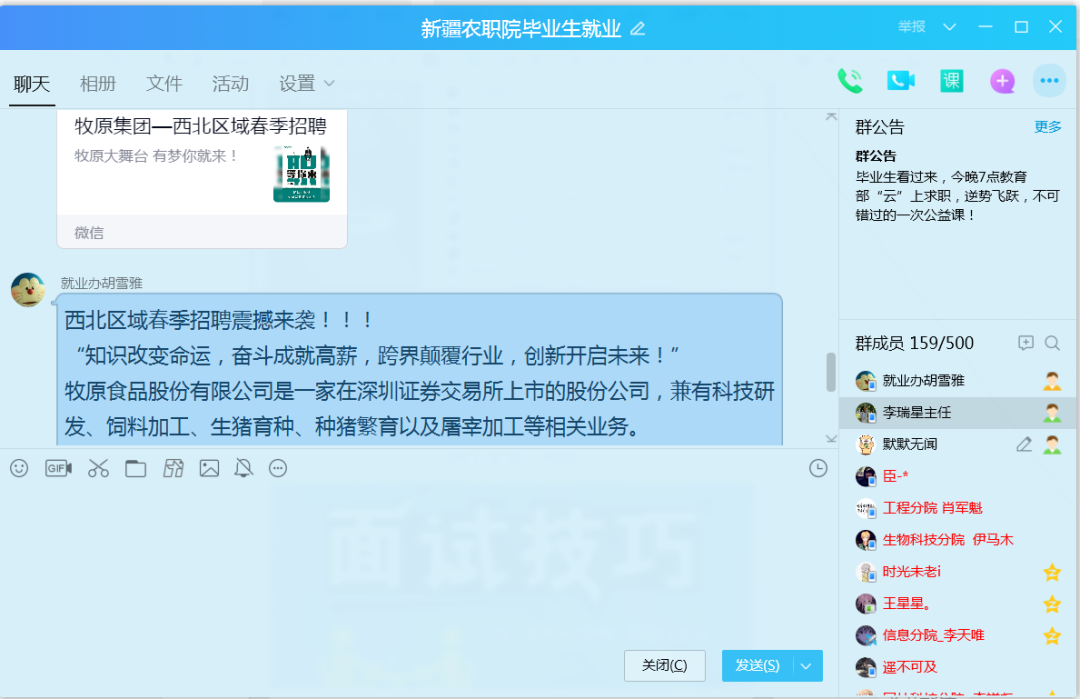Open the emoji picker
The image size is (1080, 699).
(19, 468)
